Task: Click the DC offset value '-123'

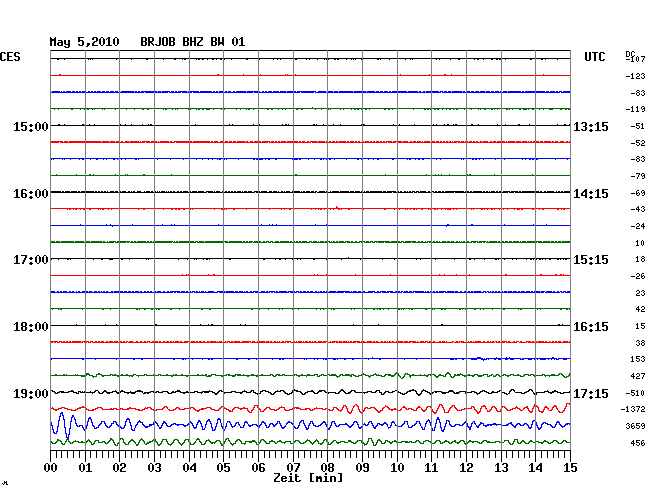Action: click(x=635, y=76)
